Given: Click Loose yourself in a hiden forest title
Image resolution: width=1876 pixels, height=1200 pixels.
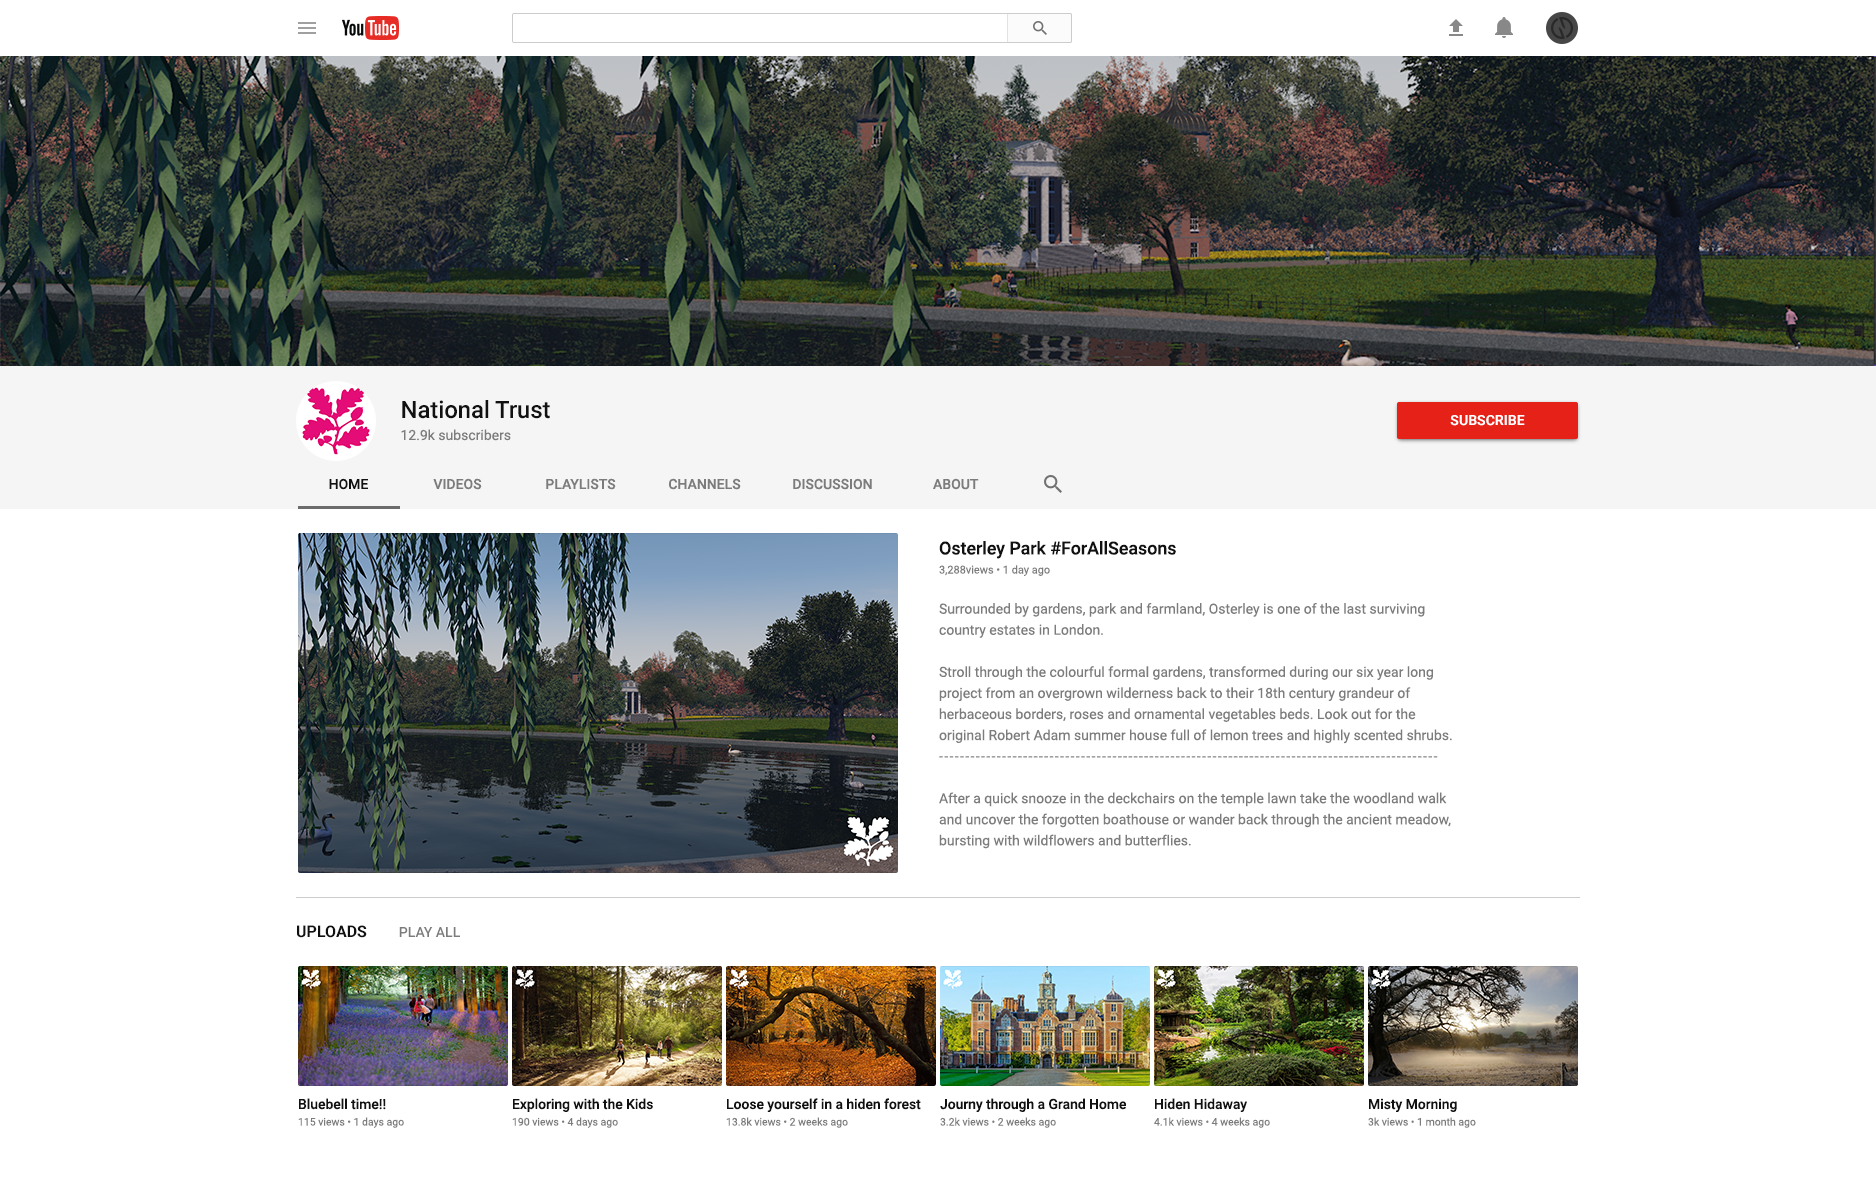Looking at the screenshot, I should pos(823,1104).
